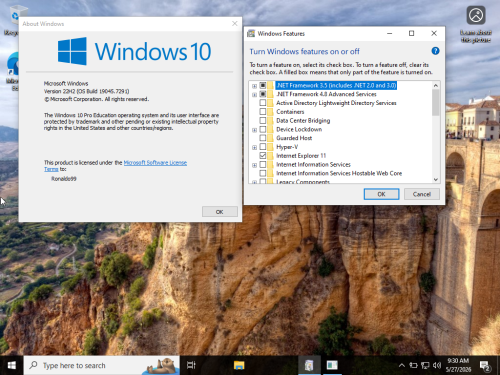Uncheck Internet Explorer 11 feature
The height and width of the screenshot is (375, 500).
pyautogui.click(x=263, y=155)
